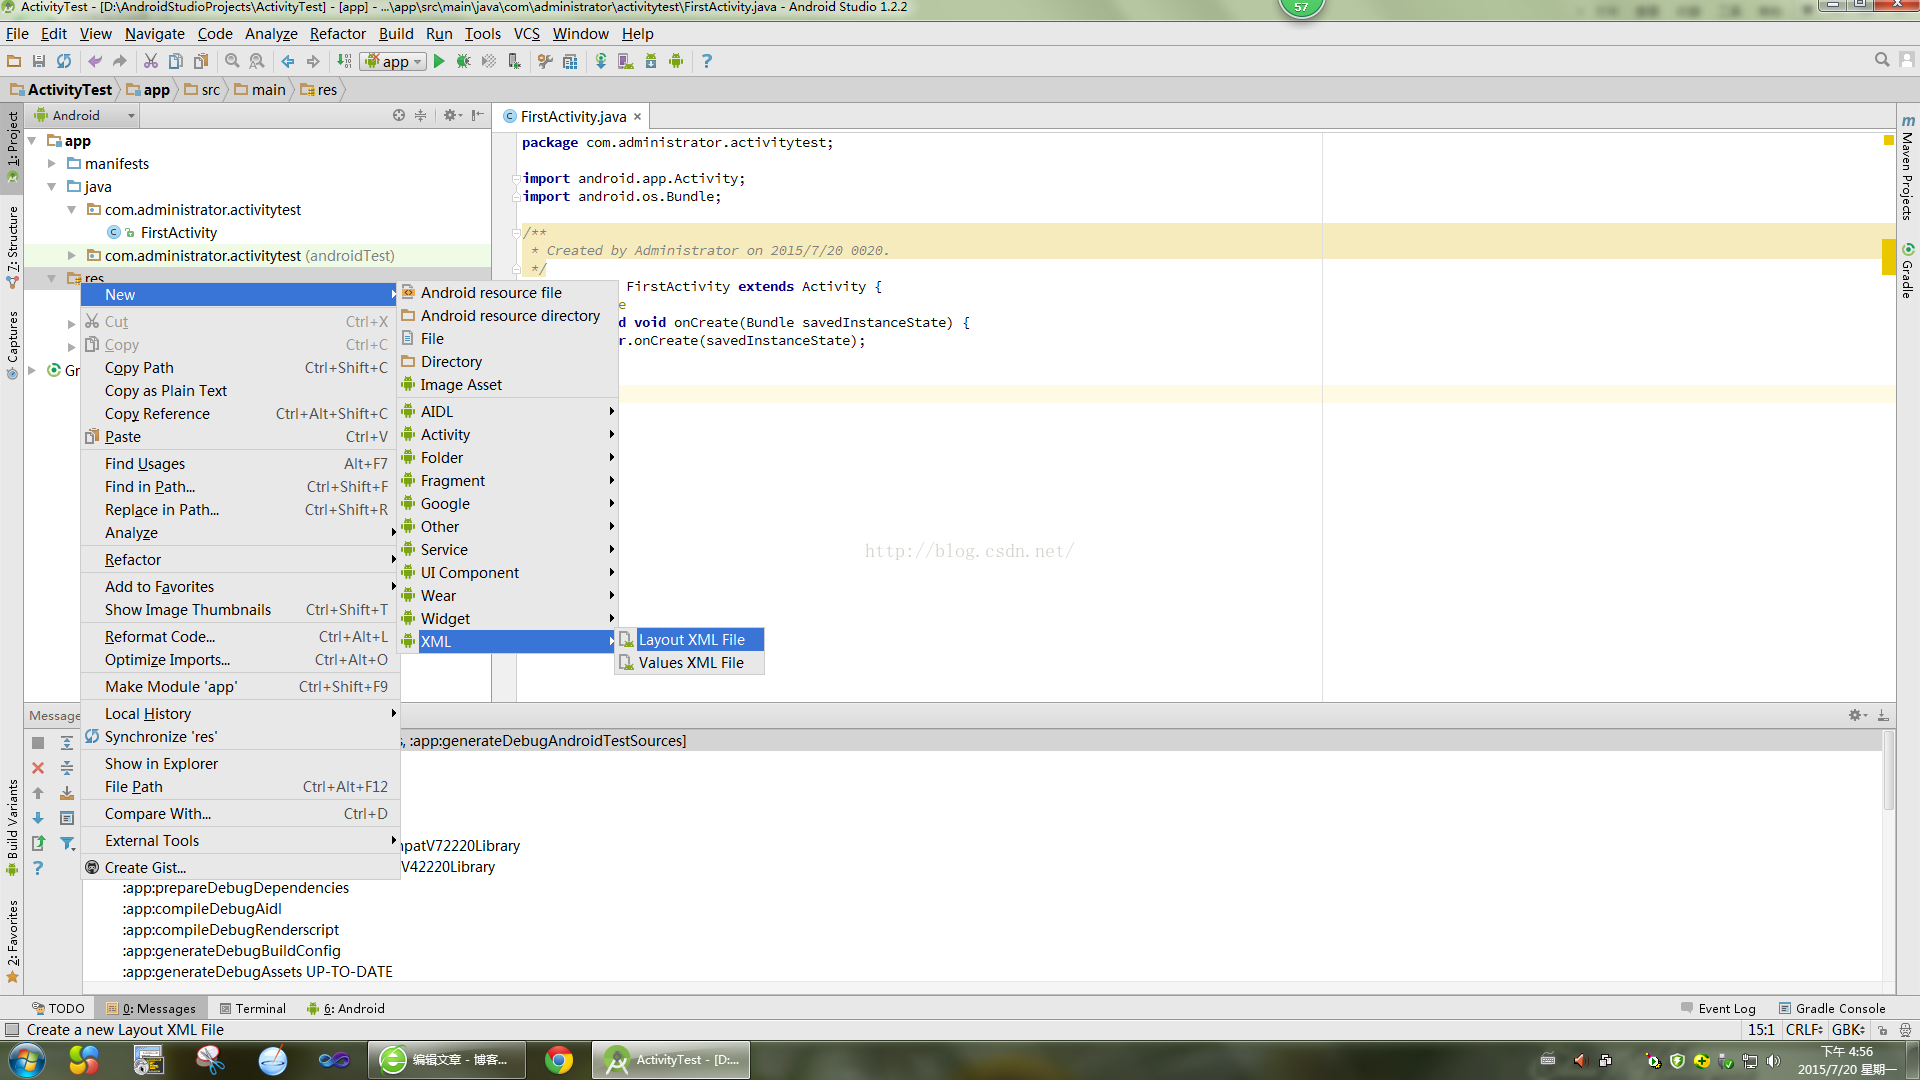
Task: Collapse com.administrator.activitytest package node
Action: click(72, 210)
